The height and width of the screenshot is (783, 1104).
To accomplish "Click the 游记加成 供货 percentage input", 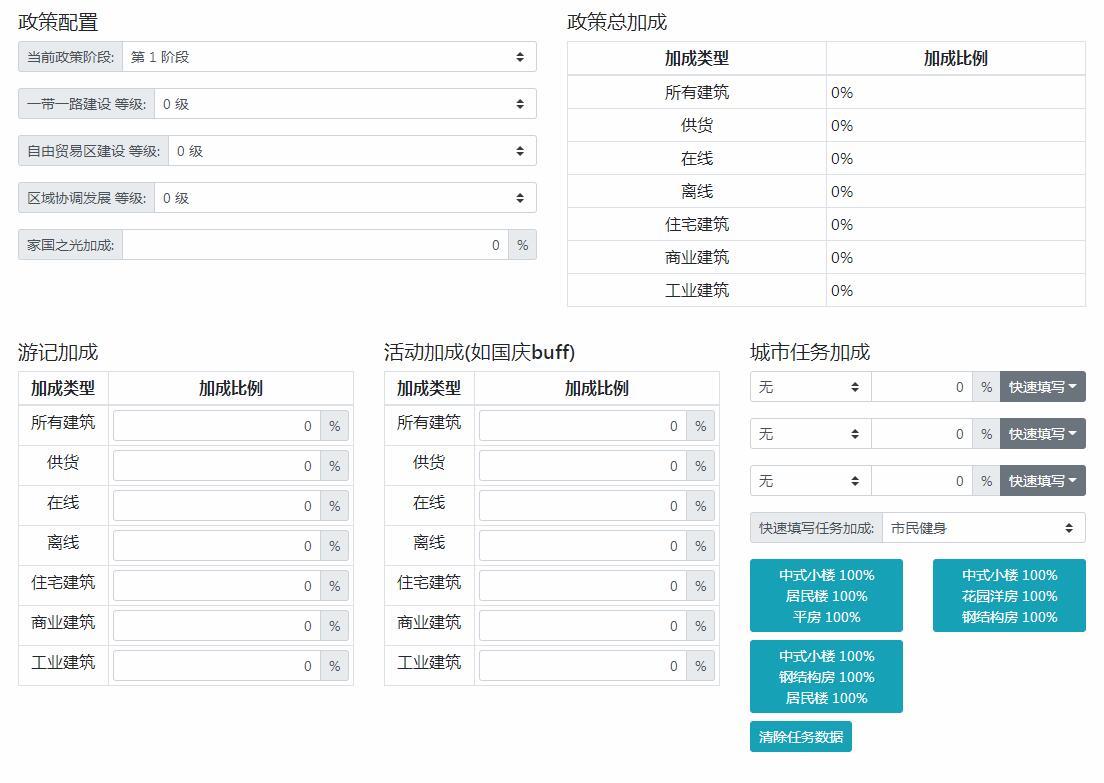I will tap(217, 466).
